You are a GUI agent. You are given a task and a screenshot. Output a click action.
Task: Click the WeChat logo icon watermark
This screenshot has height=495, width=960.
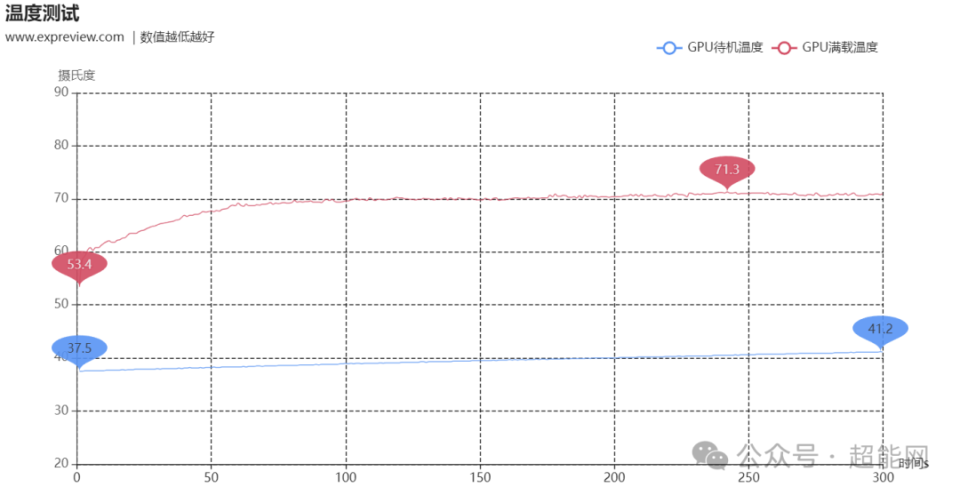point(710,455)
